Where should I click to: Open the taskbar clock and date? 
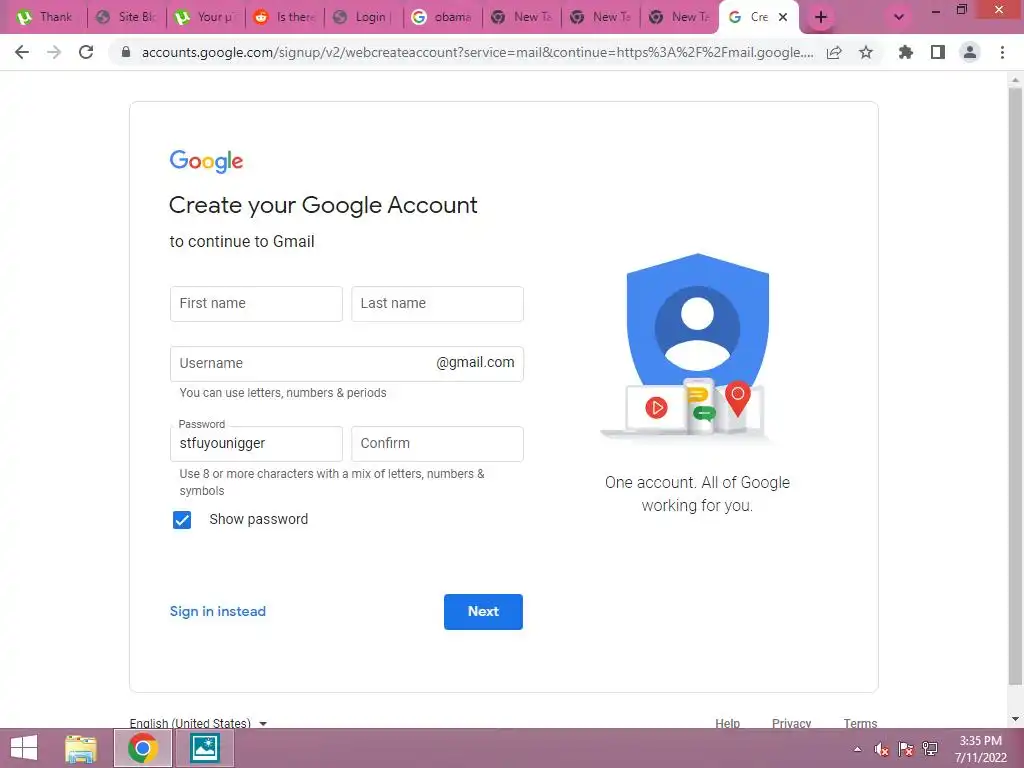click(980, 749)
